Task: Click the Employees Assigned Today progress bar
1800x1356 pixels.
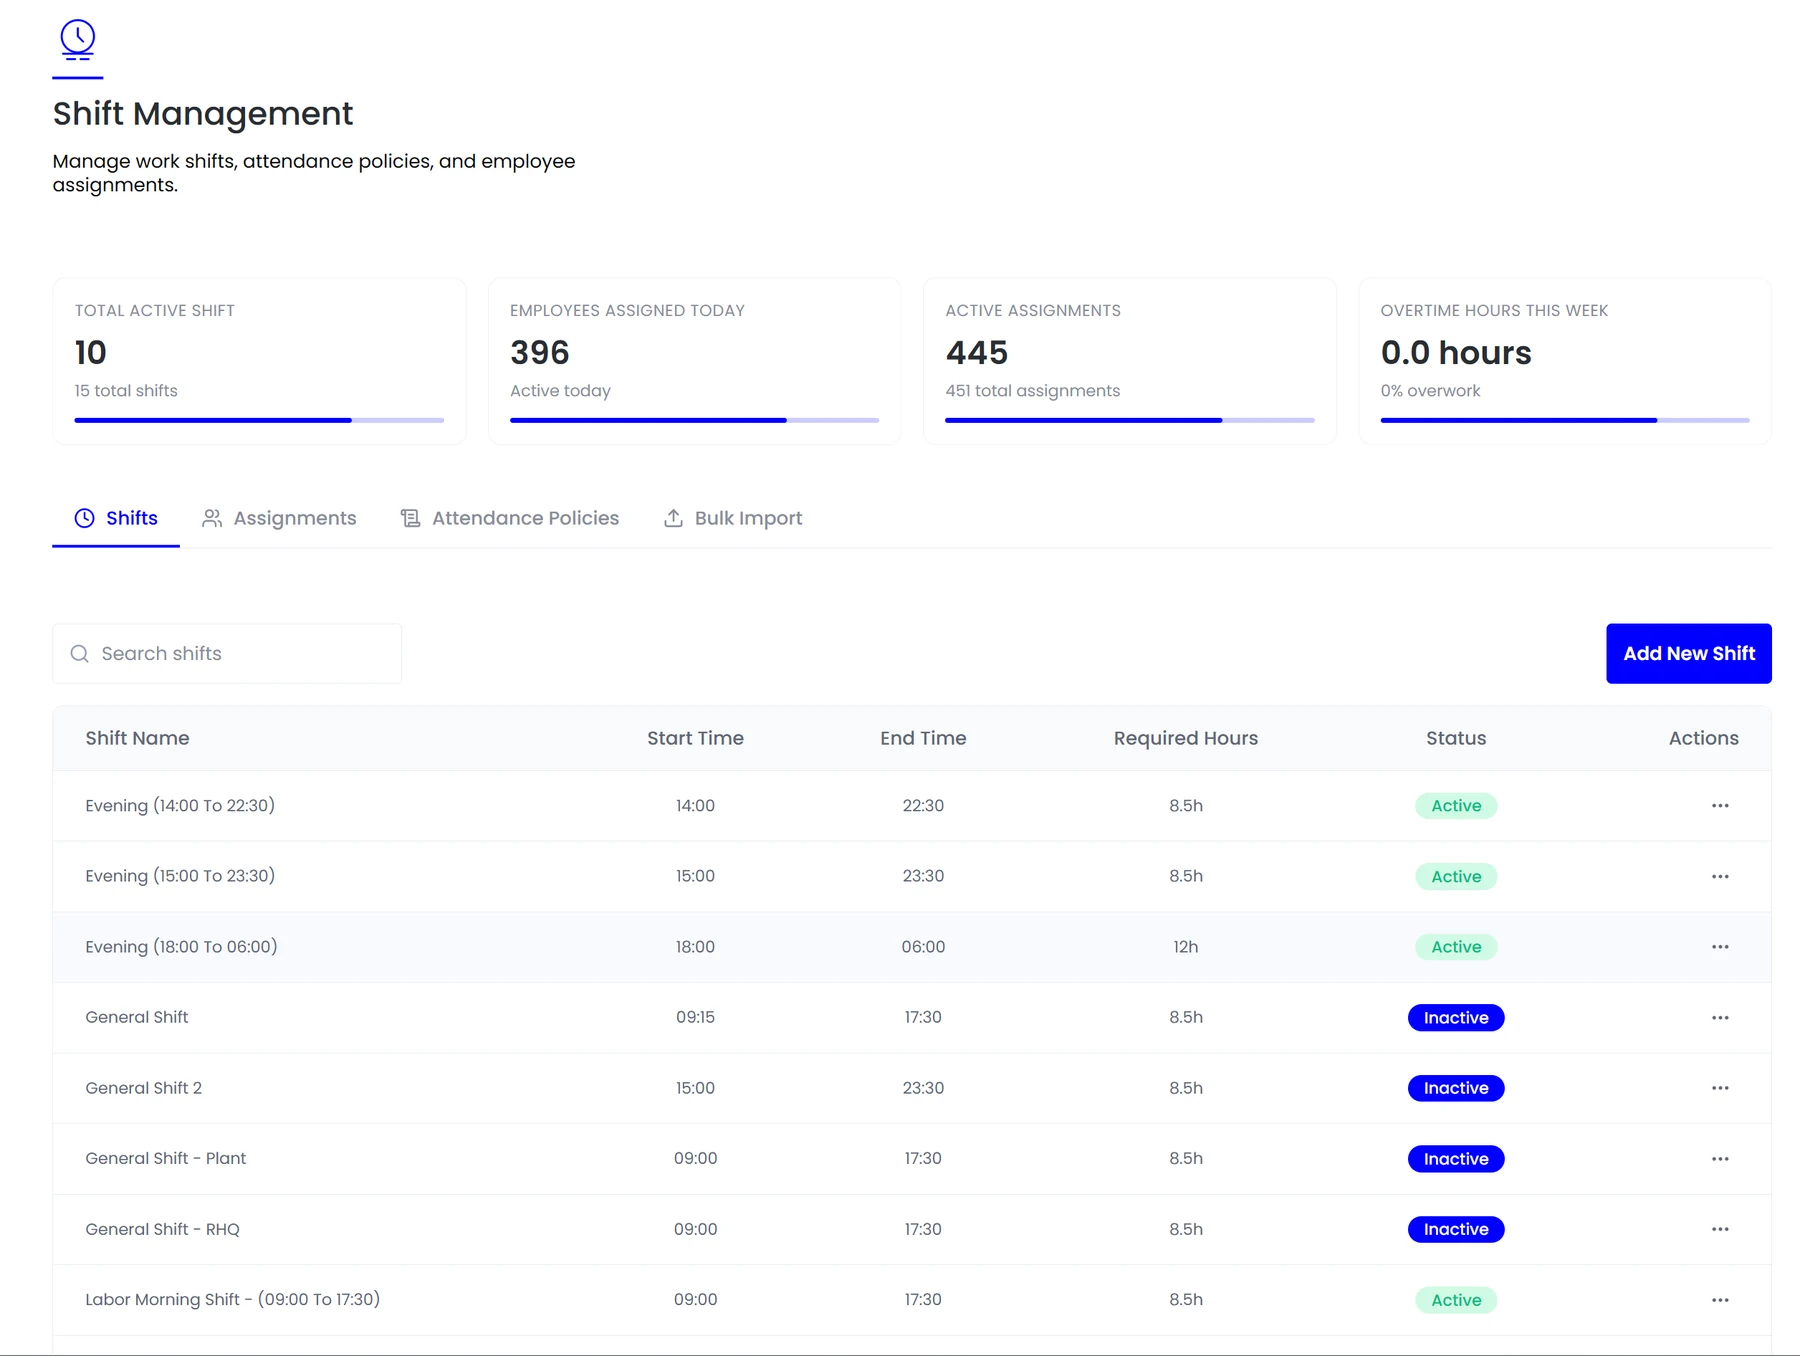Action: pos(694,420)
